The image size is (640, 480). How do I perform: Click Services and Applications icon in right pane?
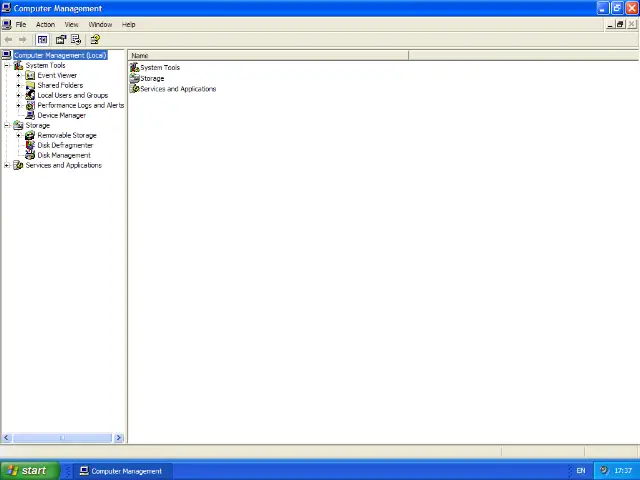[135, 89]
